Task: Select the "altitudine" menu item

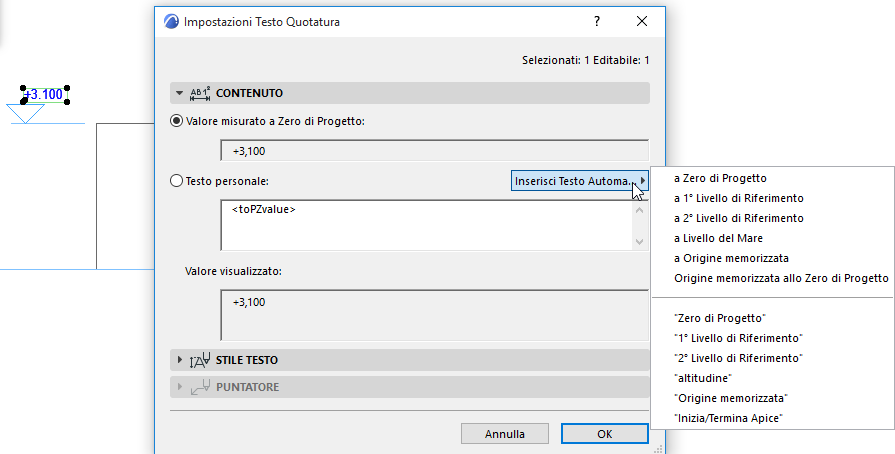Action: [x=703, y=377]
